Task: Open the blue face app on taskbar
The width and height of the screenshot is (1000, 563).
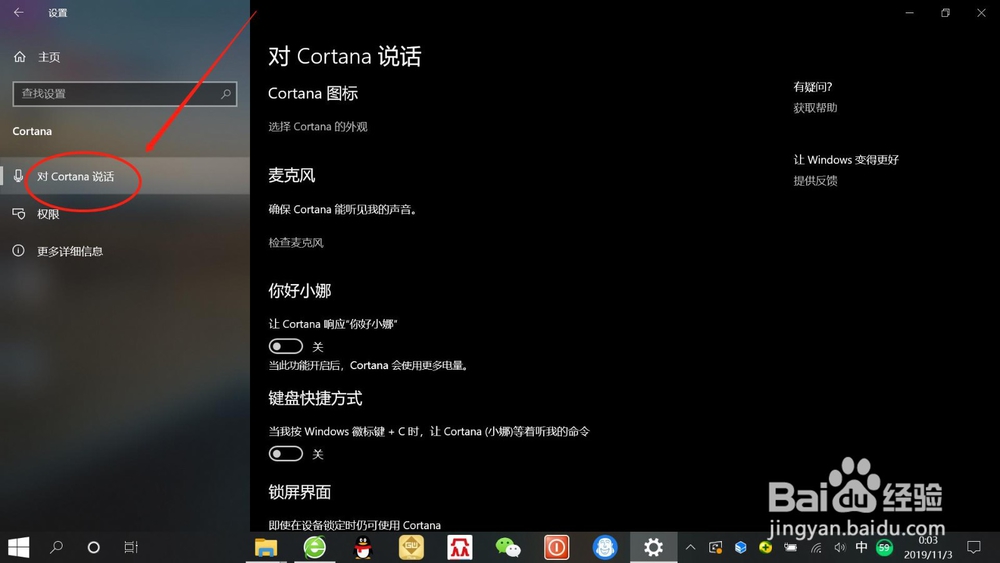Action: coord(605,547)
